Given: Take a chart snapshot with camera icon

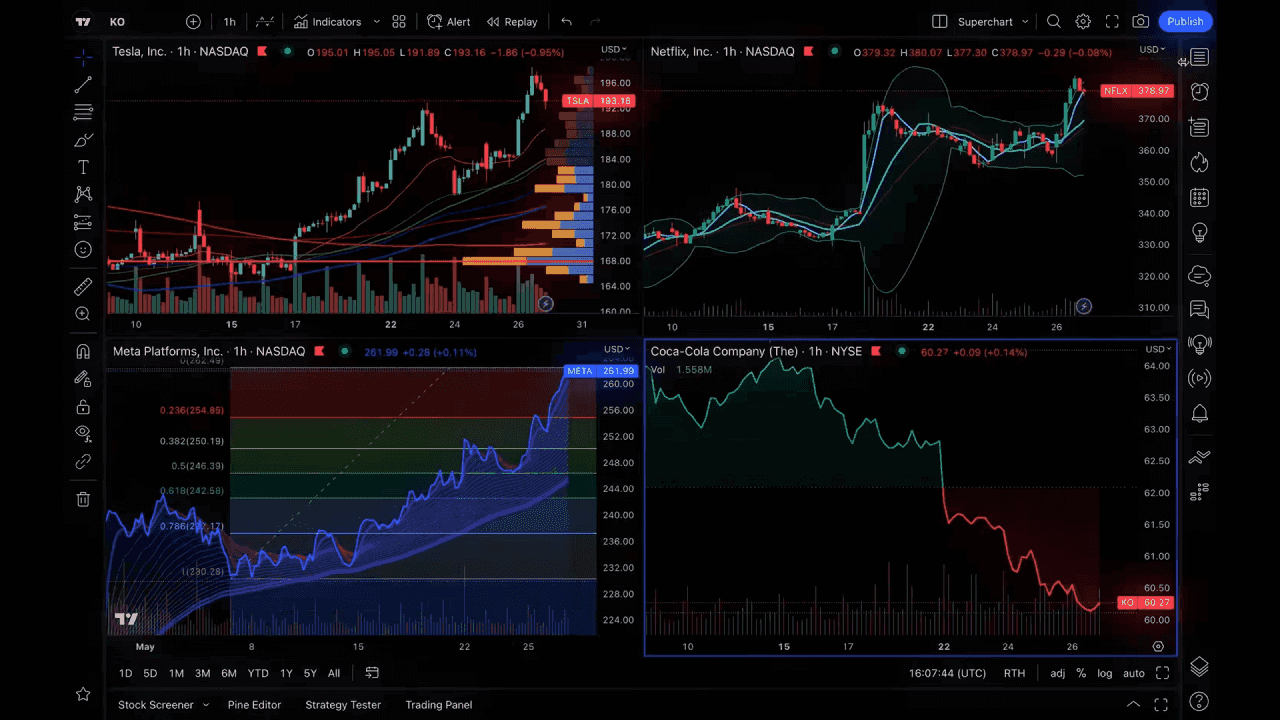Looking at the screenshot, I should pos(1140,22).
